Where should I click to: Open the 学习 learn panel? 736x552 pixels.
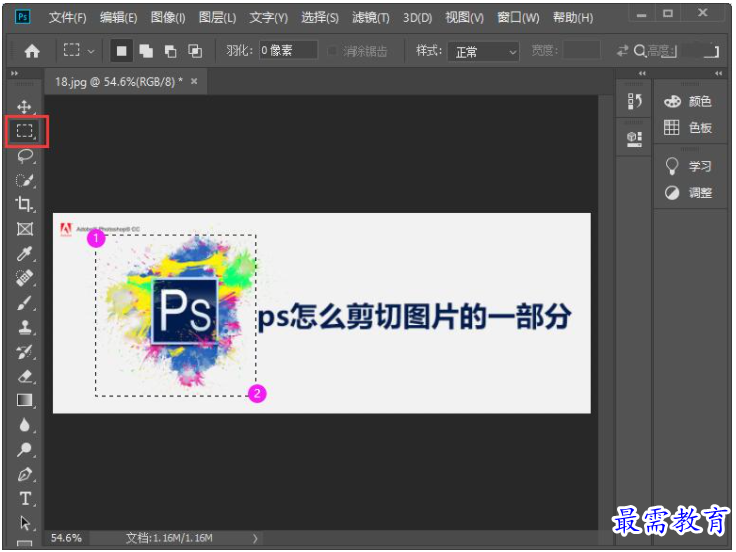688,166
